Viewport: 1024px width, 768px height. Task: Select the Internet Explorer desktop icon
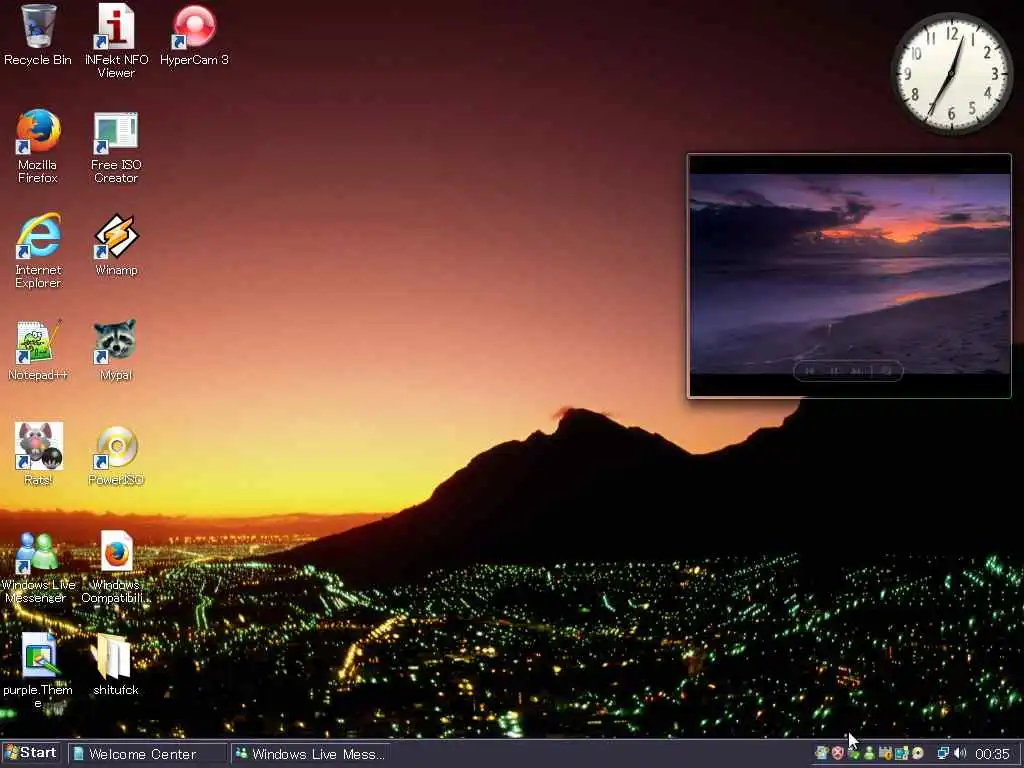pyautogui.click(x=38, y=251)
